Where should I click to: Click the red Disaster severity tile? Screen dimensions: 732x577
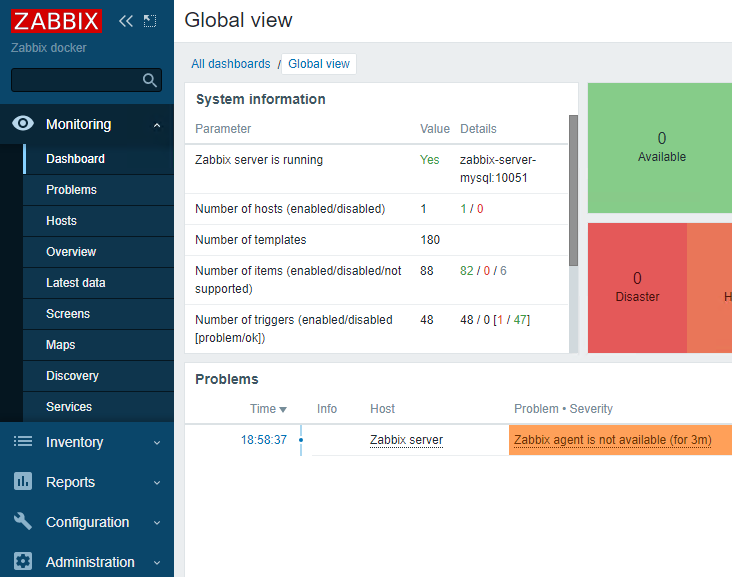point(637,288)
